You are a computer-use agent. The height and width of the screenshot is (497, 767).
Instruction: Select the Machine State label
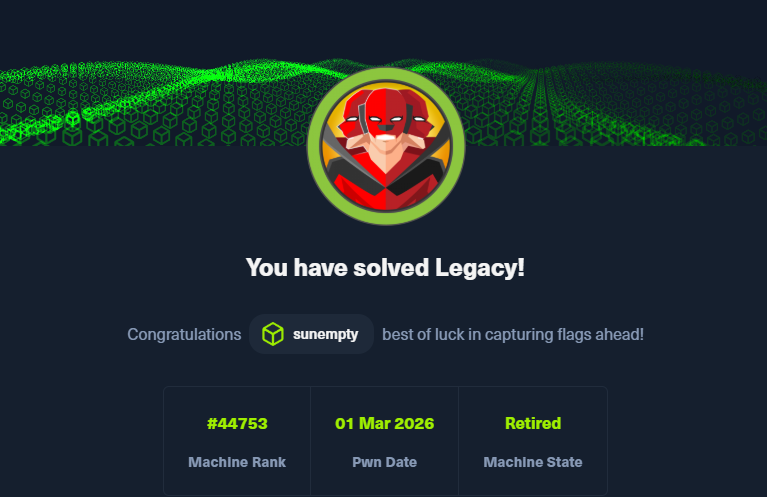click(x=533, y=462)
